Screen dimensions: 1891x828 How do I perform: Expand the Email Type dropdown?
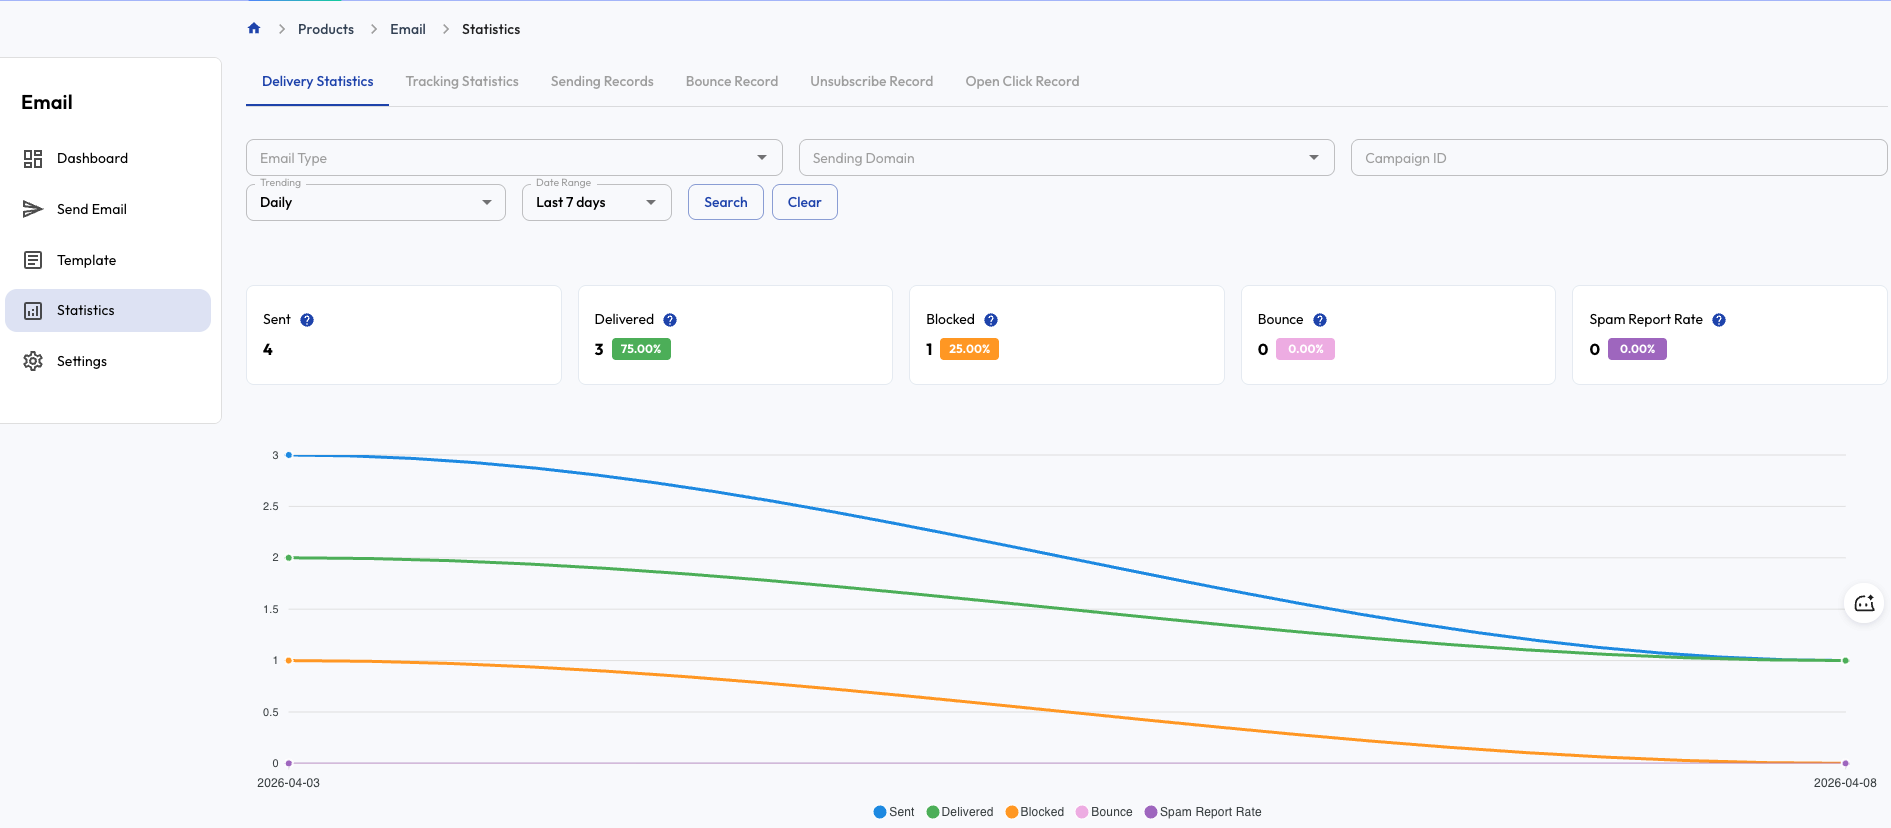[513, 158]
